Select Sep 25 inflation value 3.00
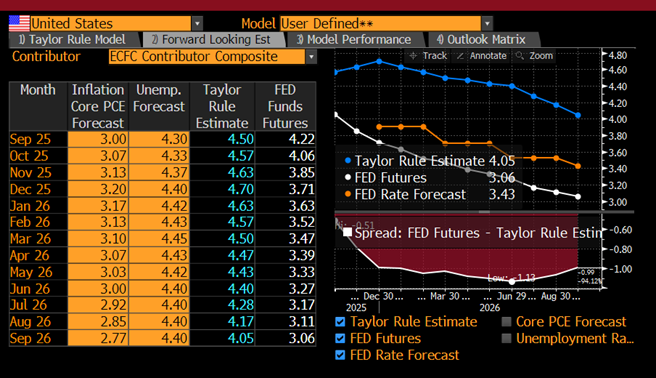Image resolution: width=656 pixels, height=378 pixels. 98,139
